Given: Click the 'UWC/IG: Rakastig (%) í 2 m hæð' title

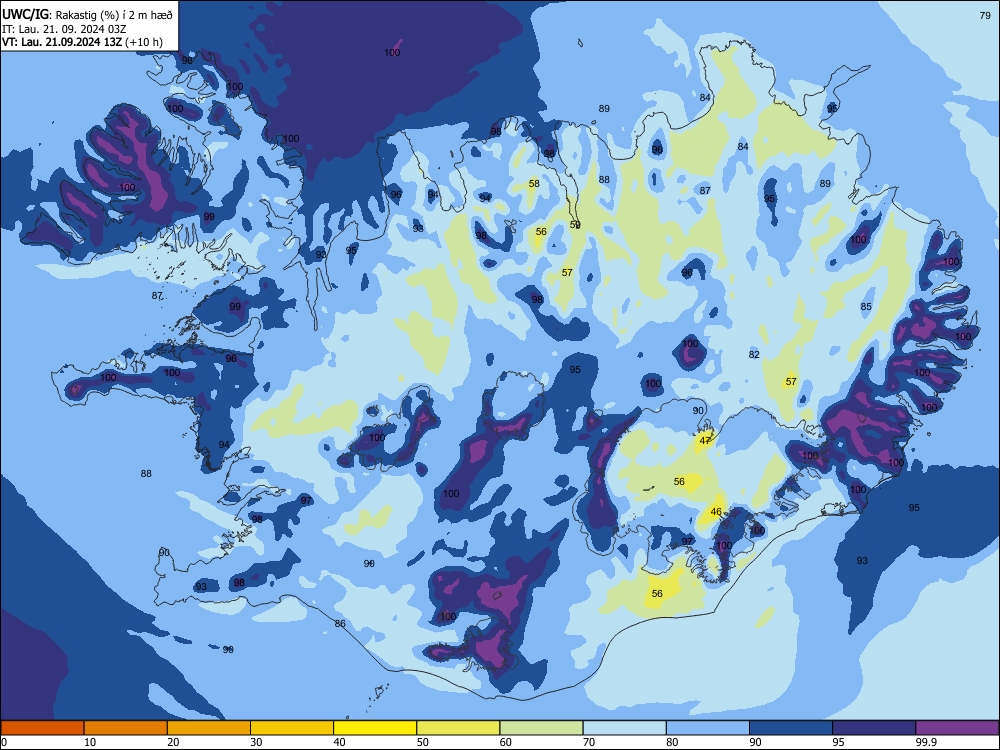Looking at the screenshot, I should (x=87, y=14).
